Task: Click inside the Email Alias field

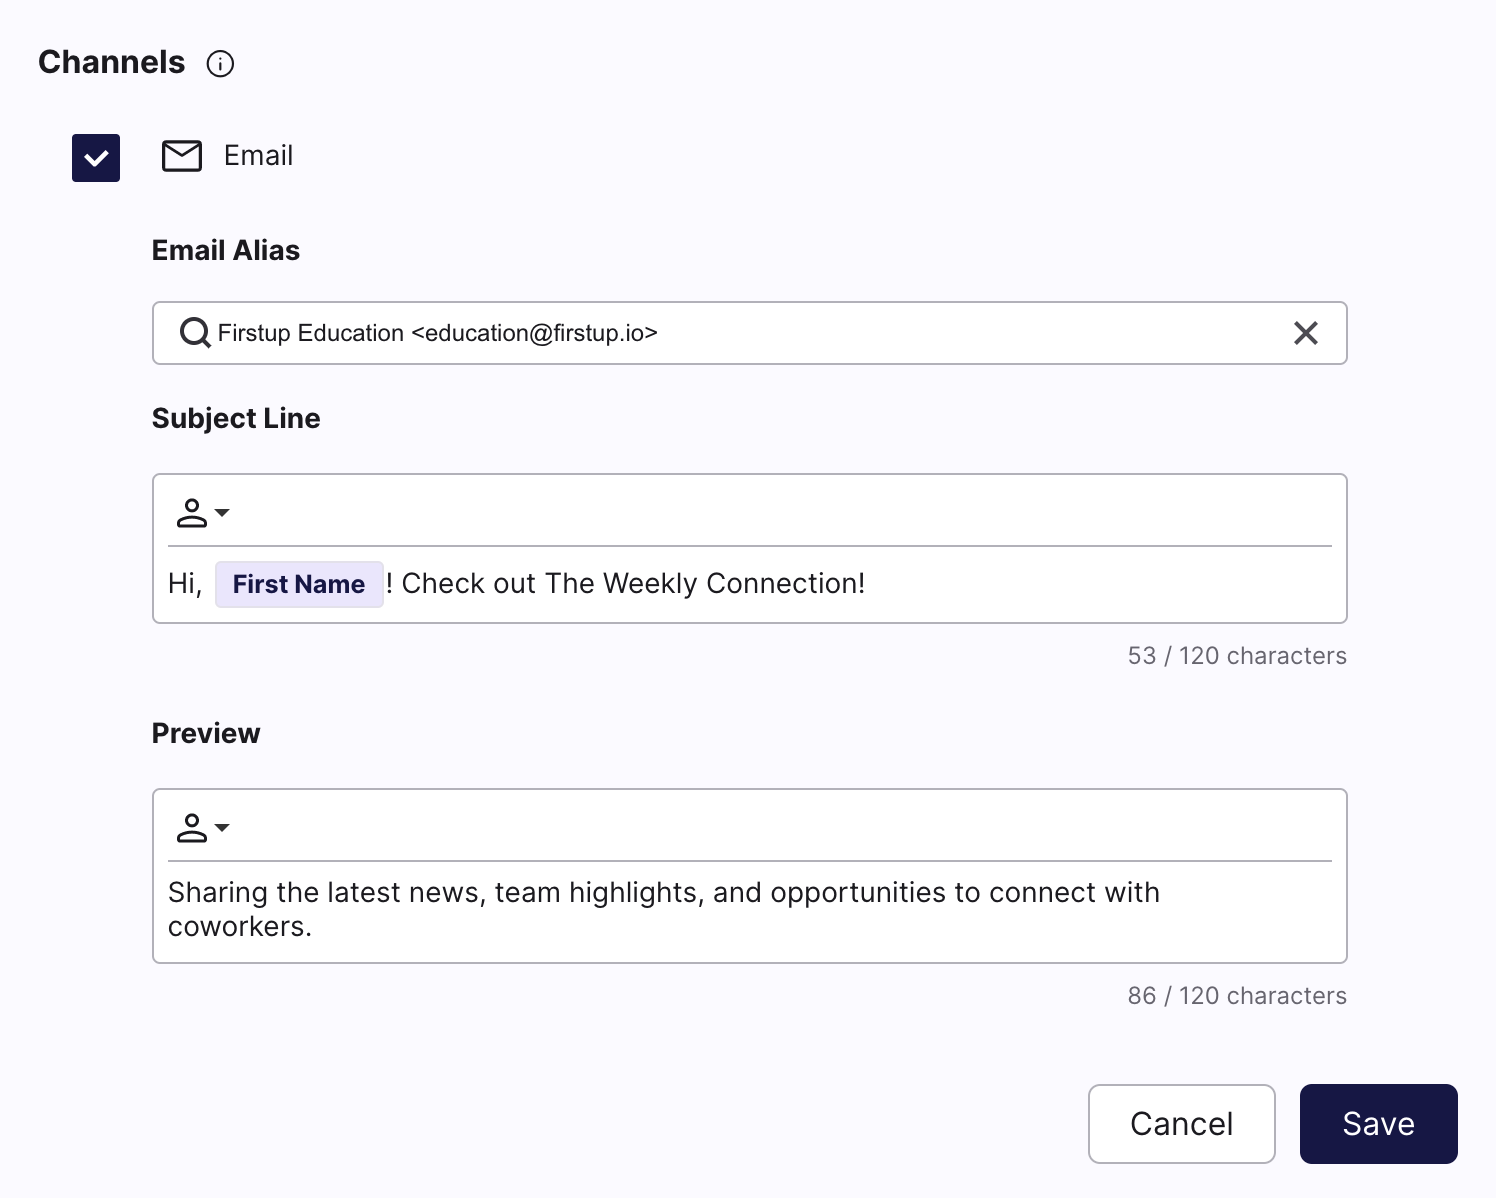Action: pos(750,333)
